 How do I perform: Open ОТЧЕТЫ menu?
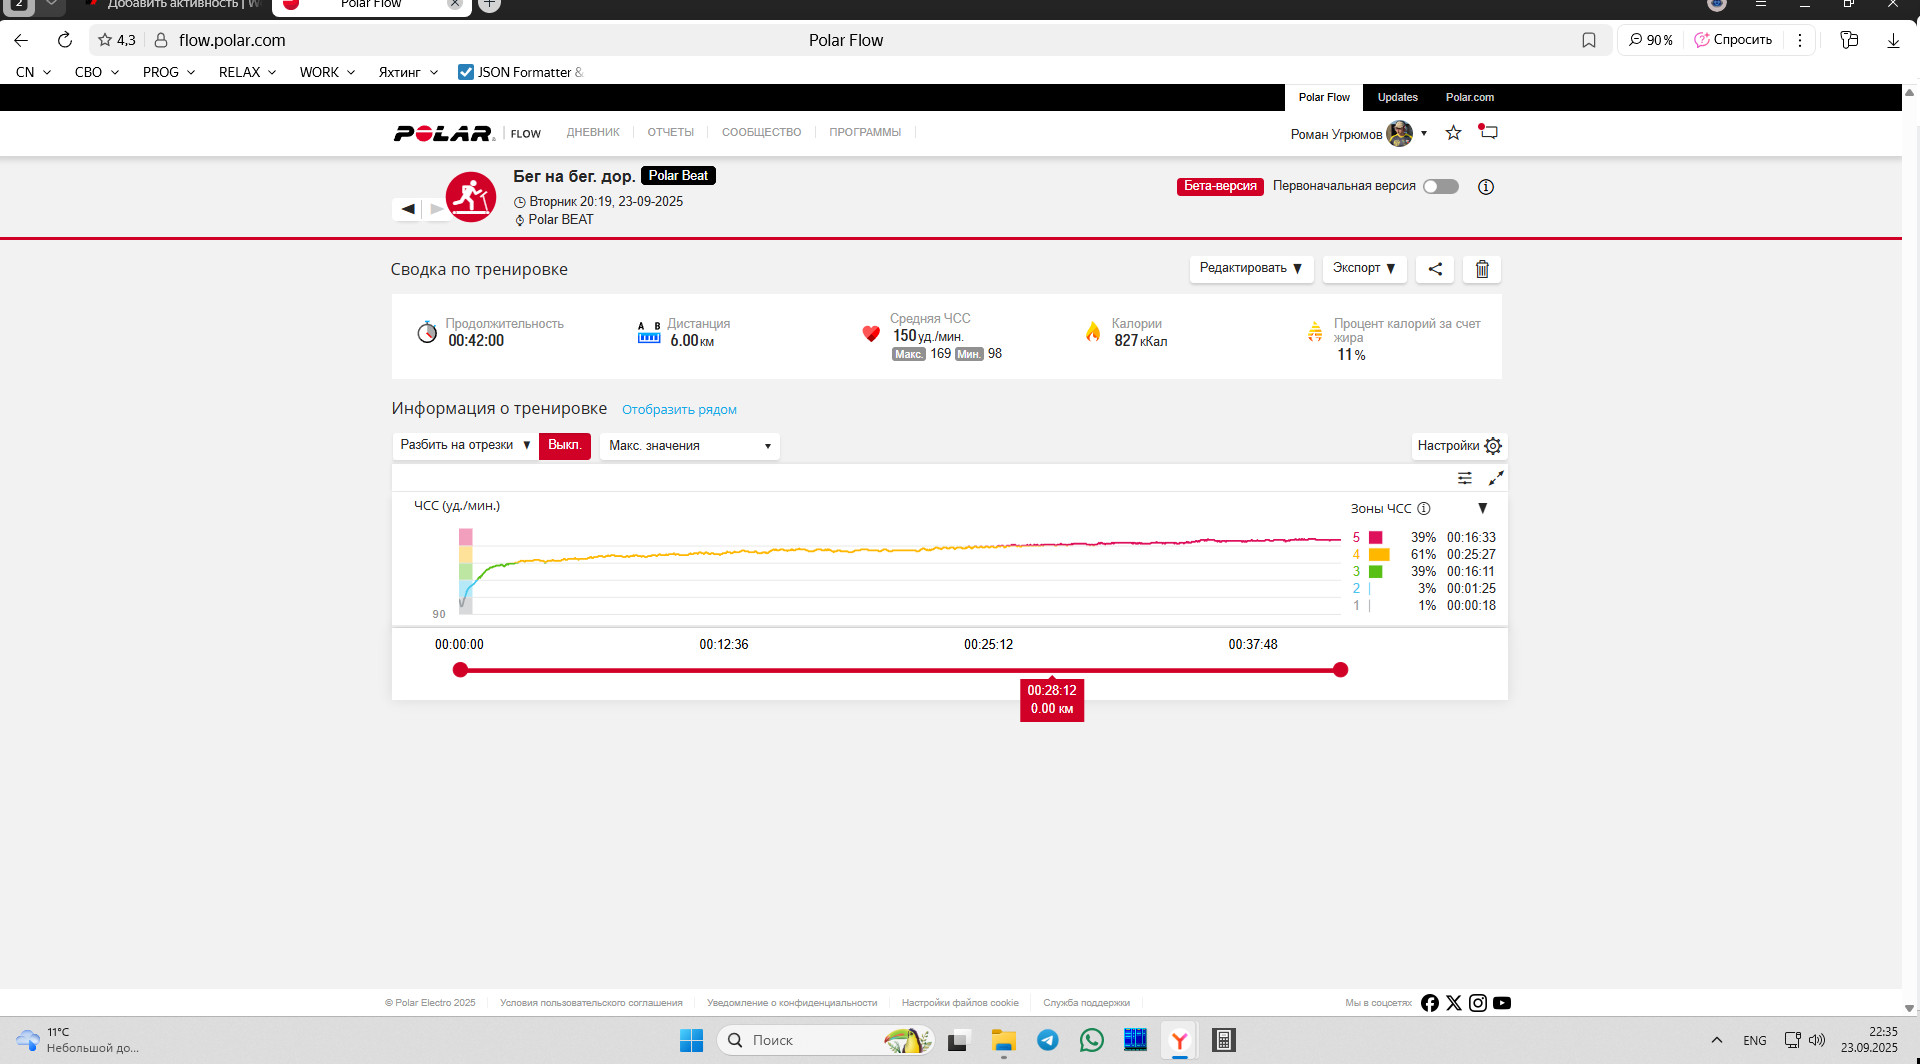pyautogui.click(x=670, y=133)
